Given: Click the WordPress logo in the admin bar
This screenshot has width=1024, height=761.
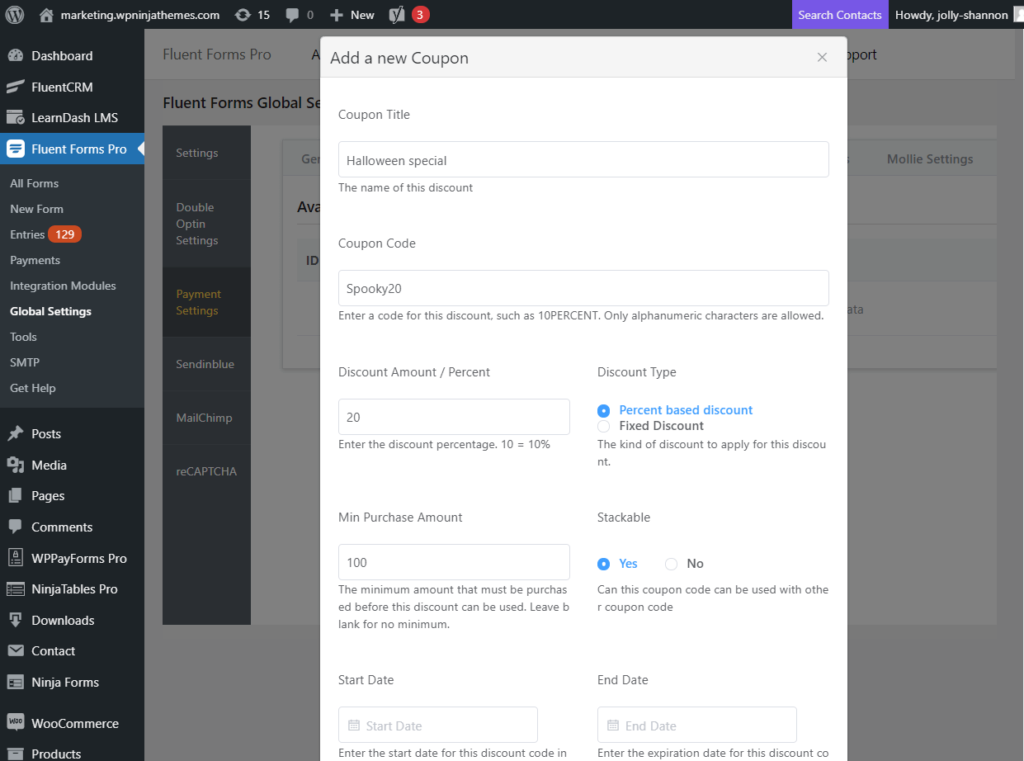Looking at the screenshot, I should pyautogui.click(x=13, y=14).
